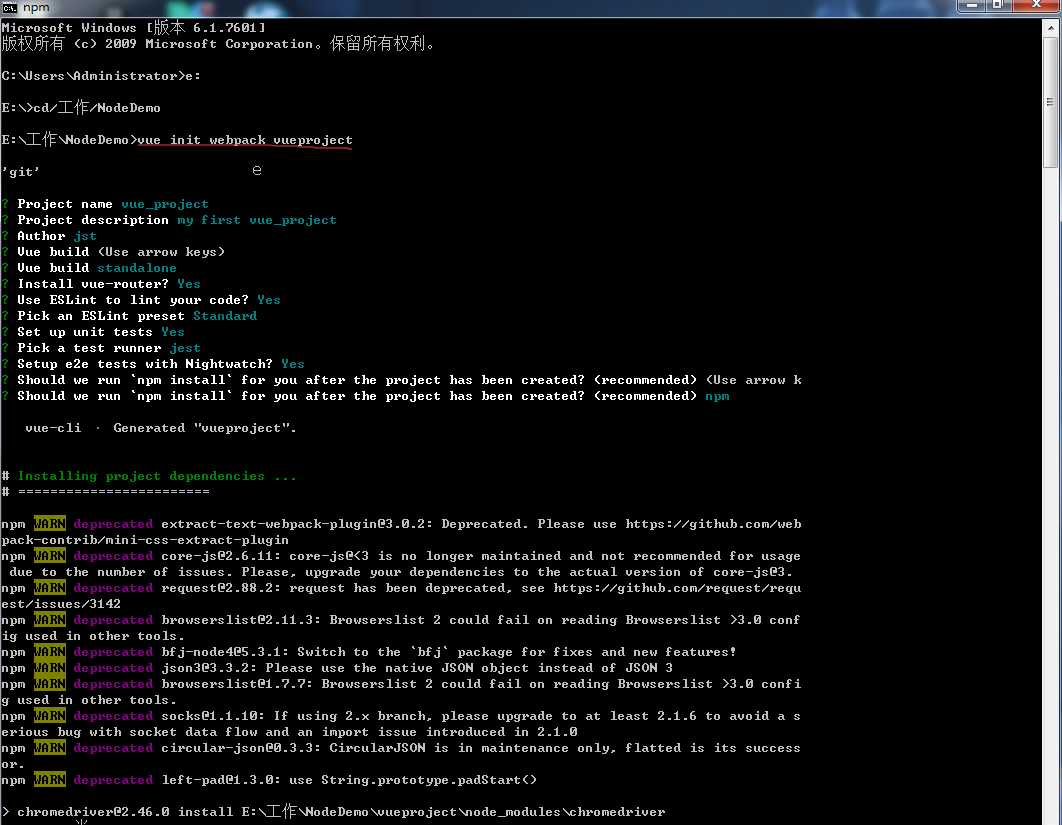Click the 'C:\Users\Administrator>e:' prompt line
Screen dimensions: 1062x825
point(101,76)
